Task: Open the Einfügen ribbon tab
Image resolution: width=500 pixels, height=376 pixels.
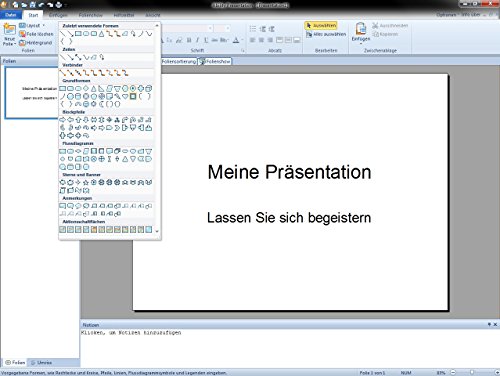Action: coord(58,15)
